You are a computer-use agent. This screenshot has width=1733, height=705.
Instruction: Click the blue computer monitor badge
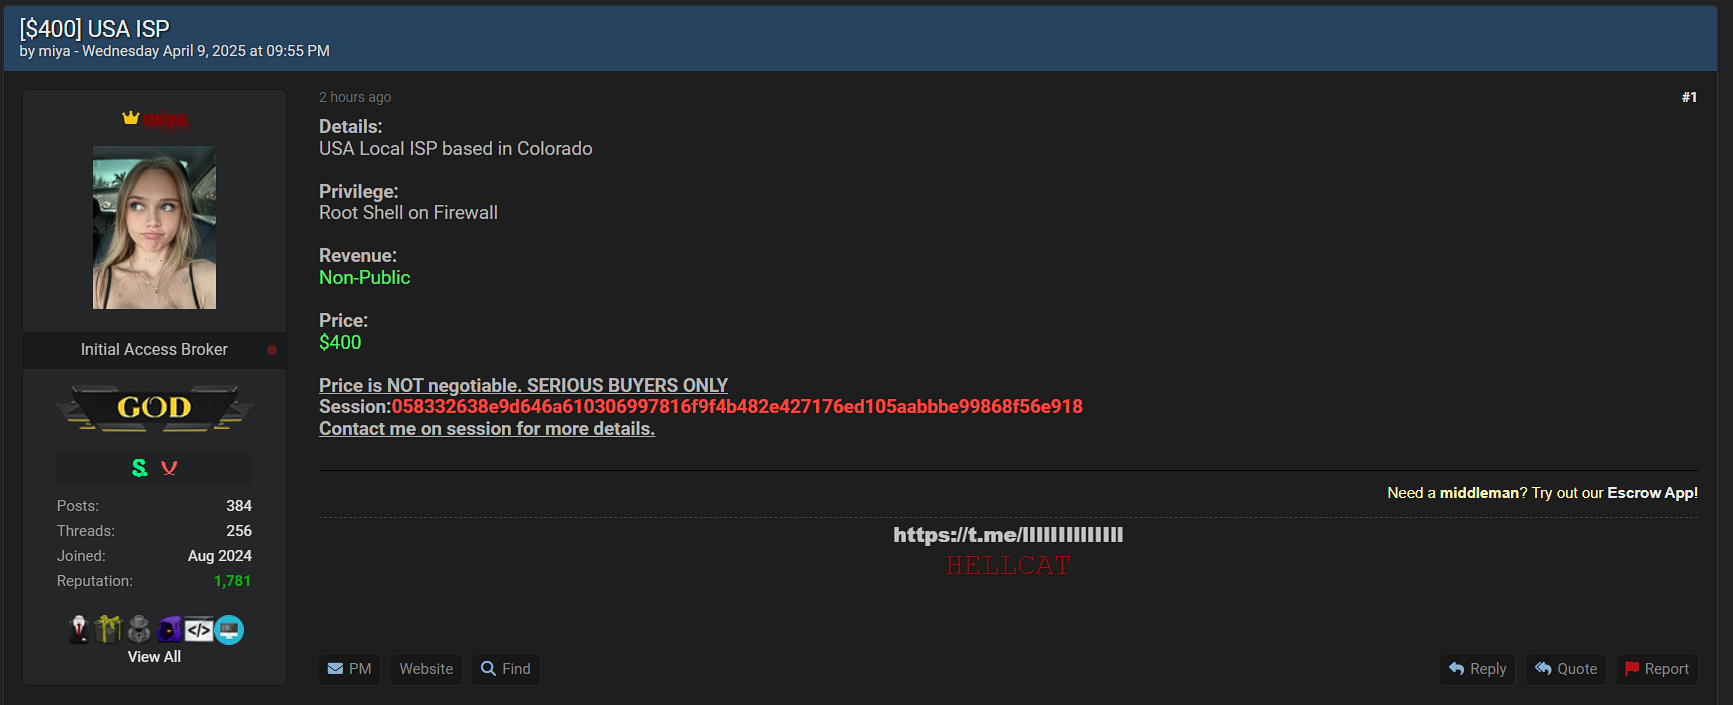(x=229, y=630)
